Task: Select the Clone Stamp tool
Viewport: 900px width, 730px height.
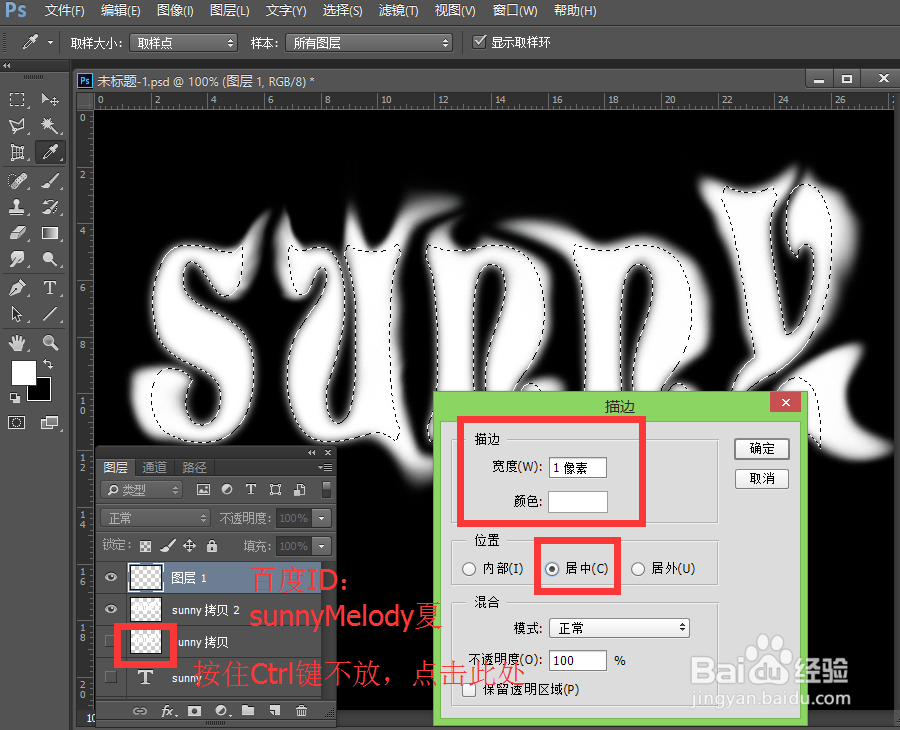Action: (x=17, y=207)
